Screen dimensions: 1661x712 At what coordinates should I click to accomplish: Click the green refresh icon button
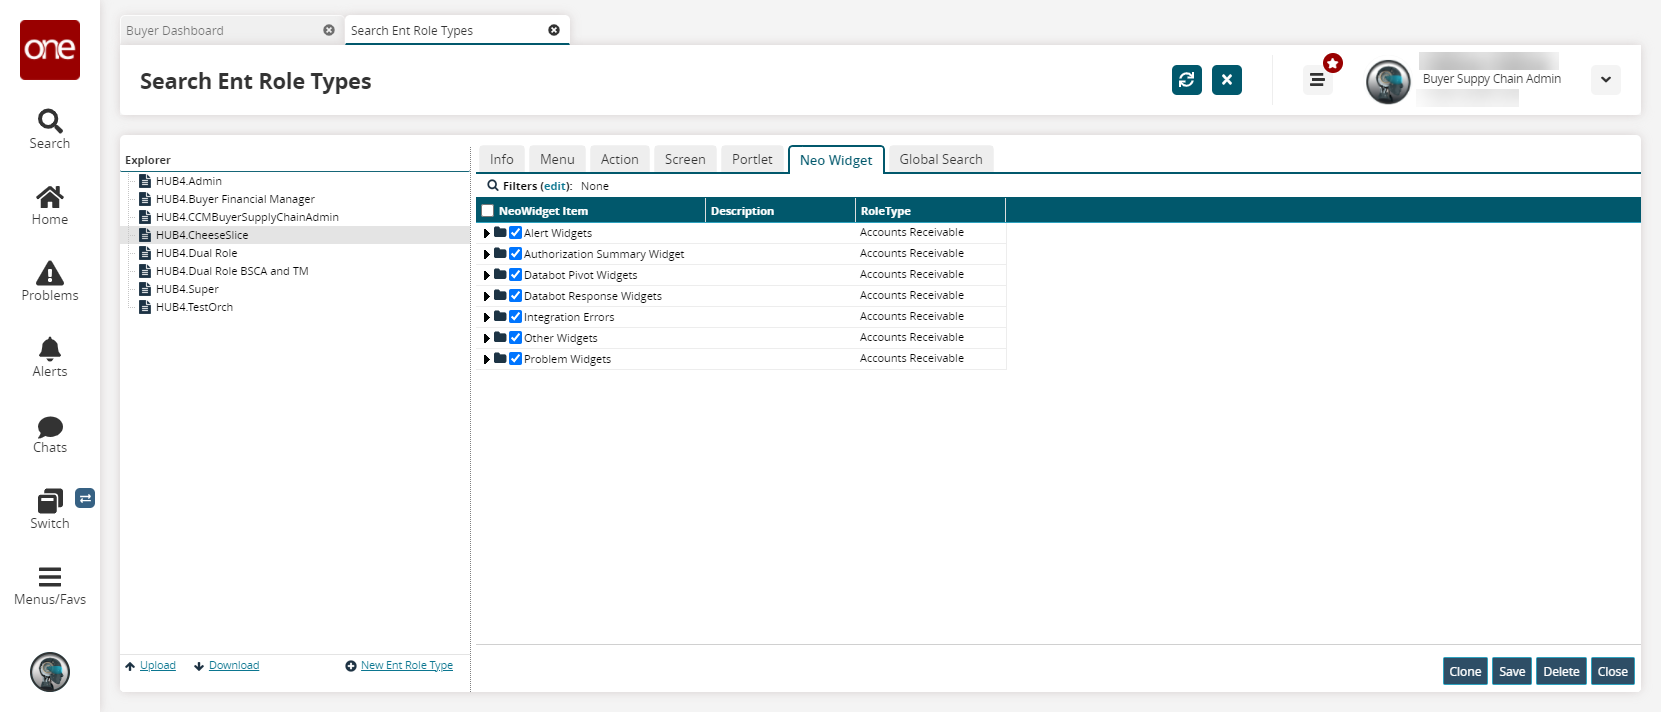[x=1186, y=80]
